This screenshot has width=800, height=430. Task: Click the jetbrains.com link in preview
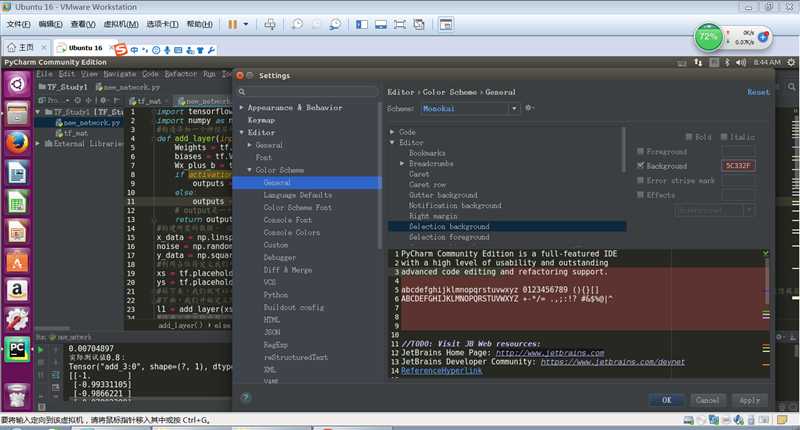point(550,353)
